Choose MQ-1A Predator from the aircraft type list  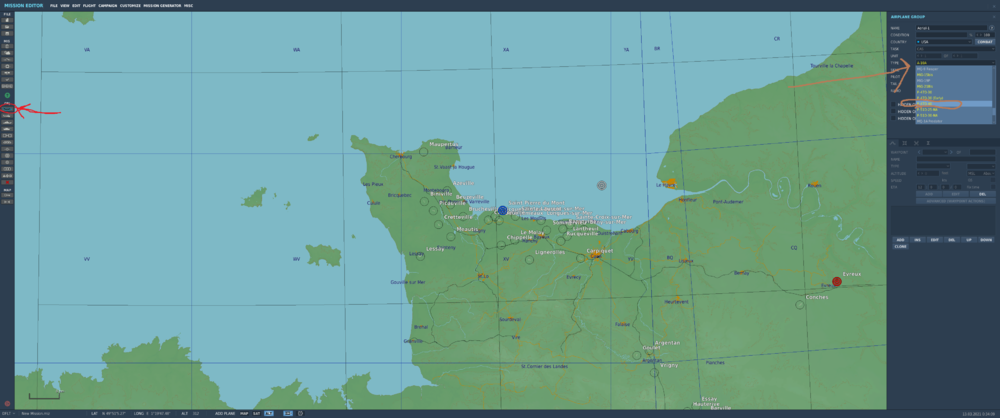click(x=953, y=121)
